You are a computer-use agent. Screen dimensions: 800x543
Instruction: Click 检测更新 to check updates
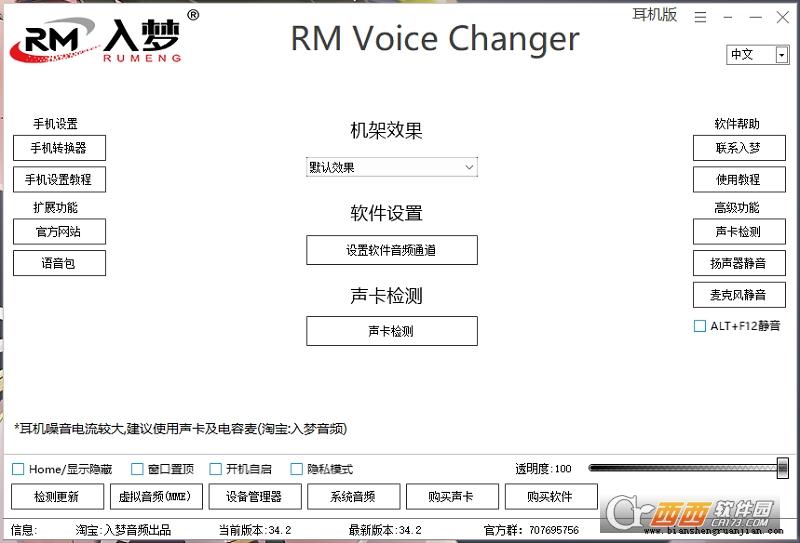point(58,496)
